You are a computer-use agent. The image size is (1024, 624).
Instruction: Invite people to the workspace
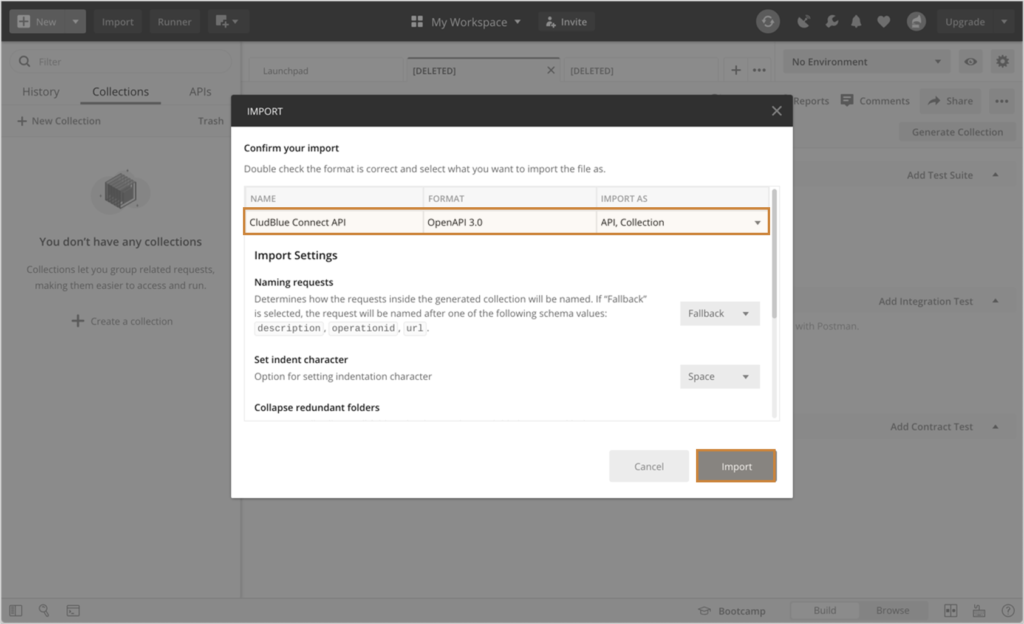(x=567, y=22)
